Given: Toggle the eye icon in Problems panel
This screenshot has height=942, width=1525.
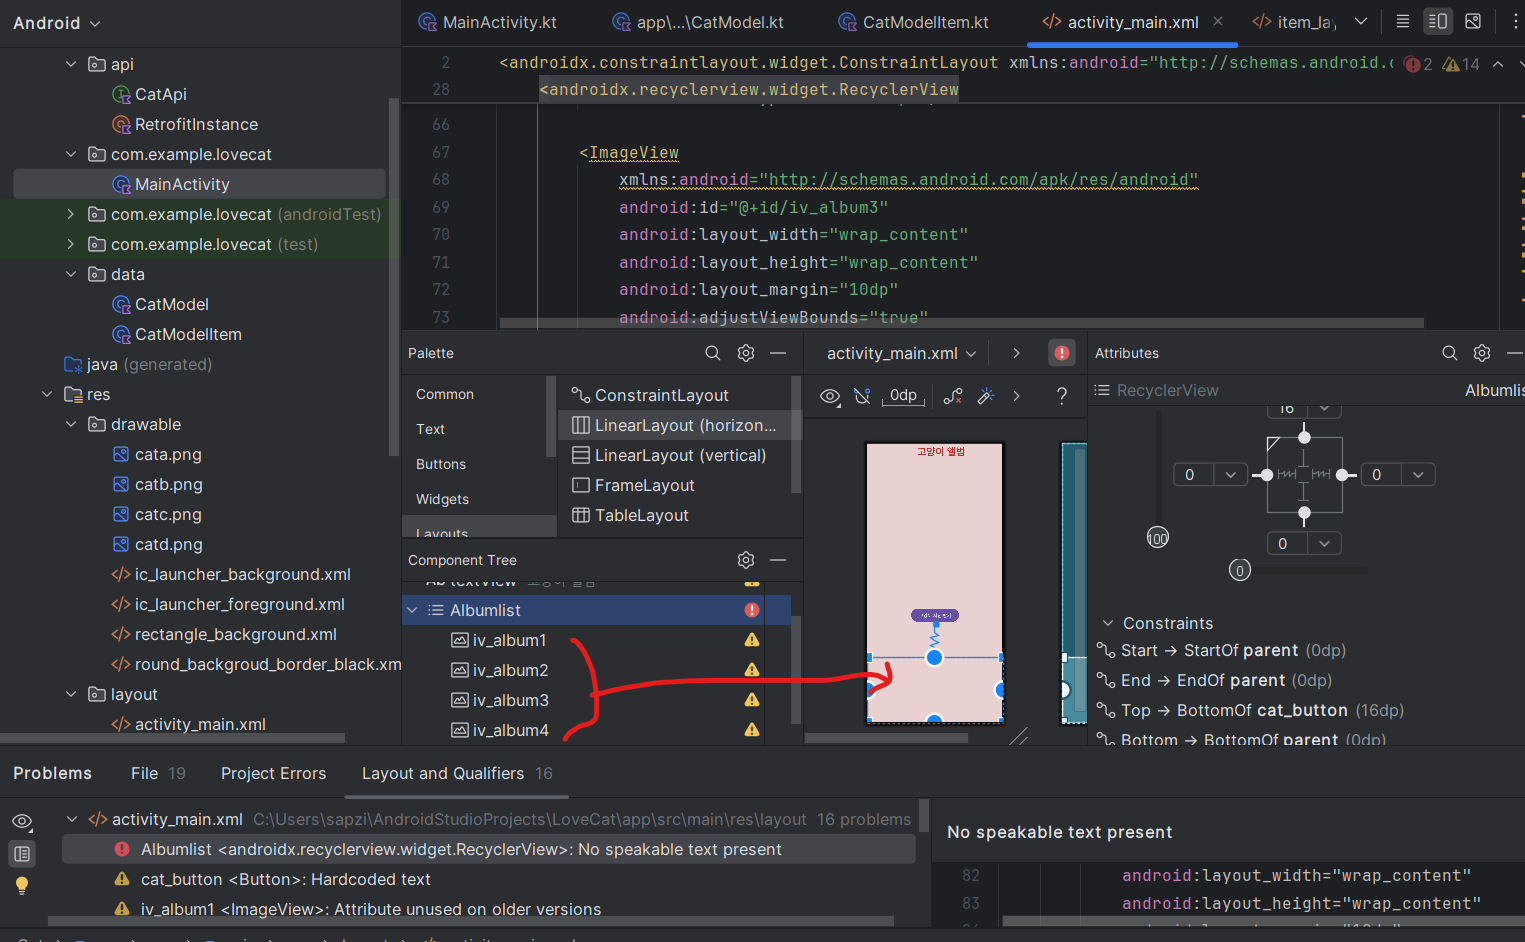Looking at the screenshot, I should pos(22,821).
